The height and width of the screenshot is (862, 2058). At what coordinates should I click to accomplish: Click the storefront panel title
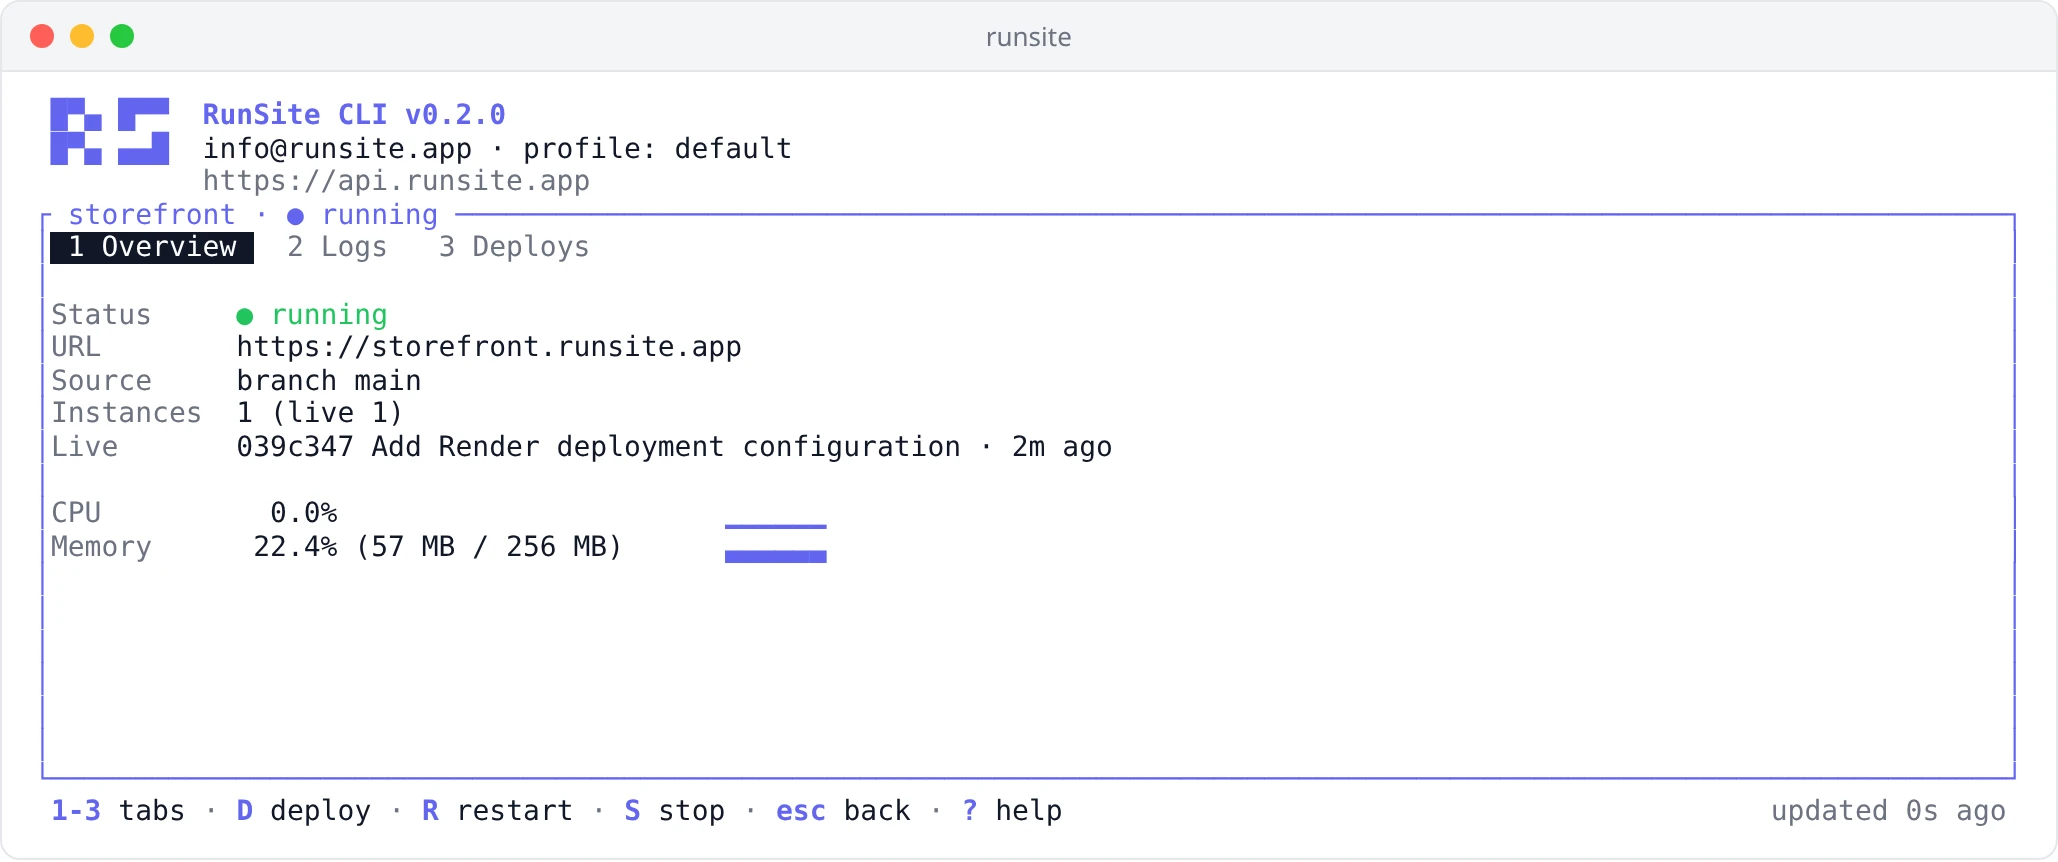tap(152, 215)
